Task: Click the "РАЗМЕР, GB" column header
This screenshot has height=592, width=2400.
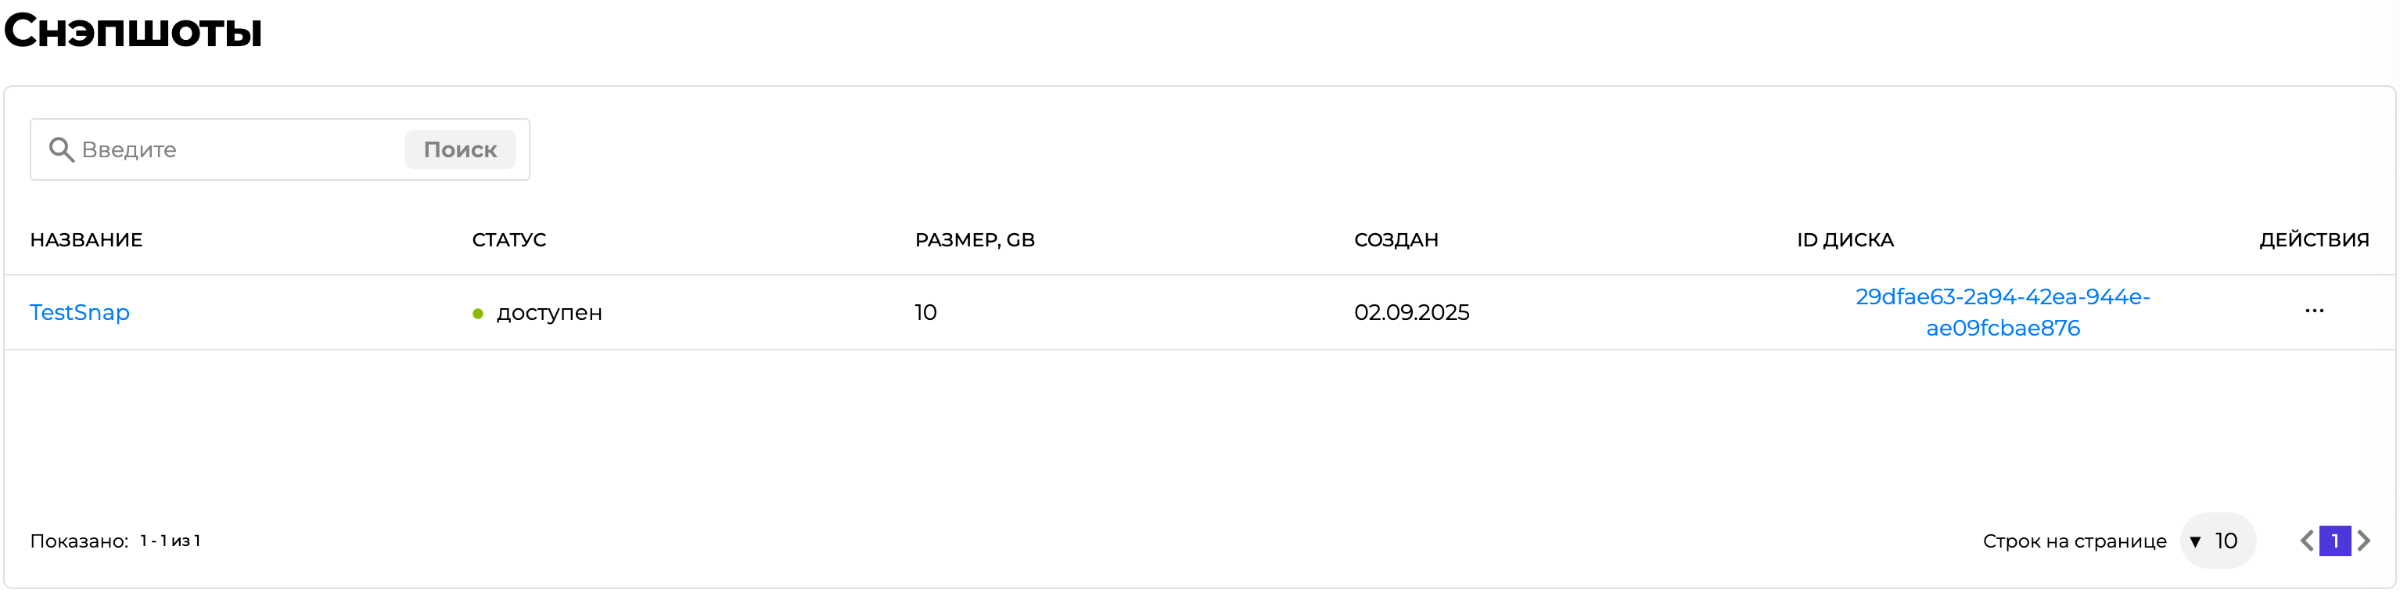Action: click(x=974, y=240)
